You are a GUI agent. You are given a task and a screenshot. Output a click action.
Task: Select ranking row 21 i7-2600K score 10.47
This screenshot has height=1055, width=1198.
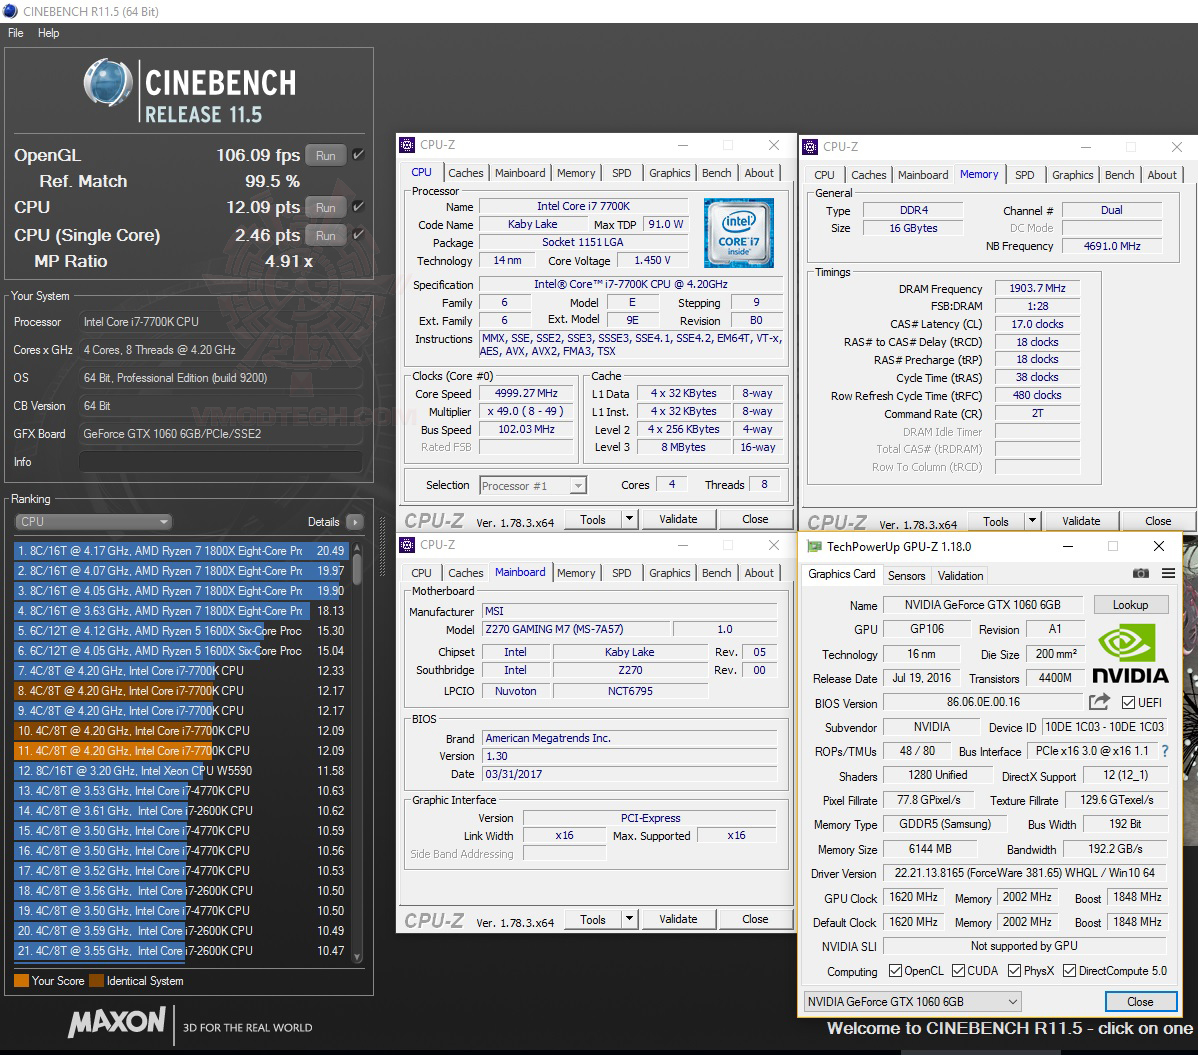click(x=182, y=951)
